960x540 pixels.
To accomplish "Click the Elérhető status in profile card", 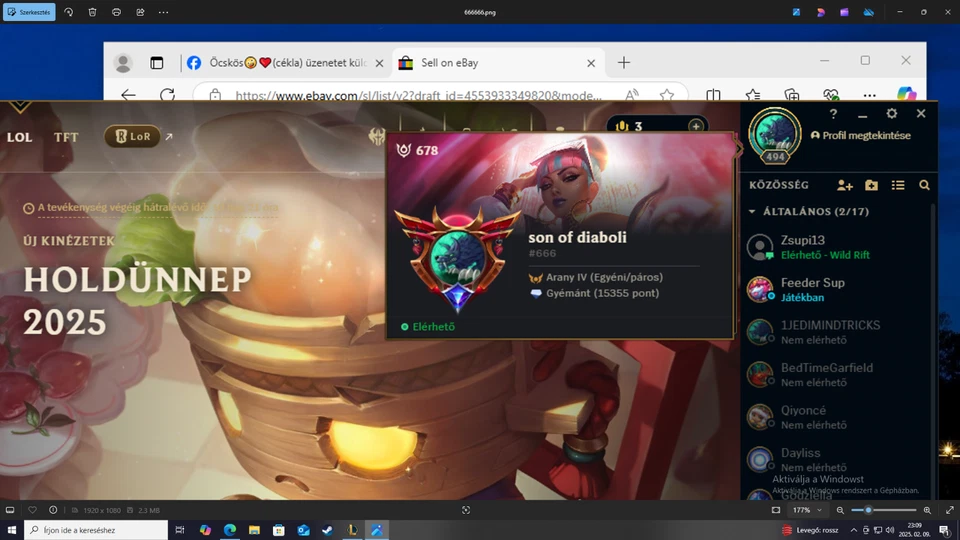I will coord(428,327).
